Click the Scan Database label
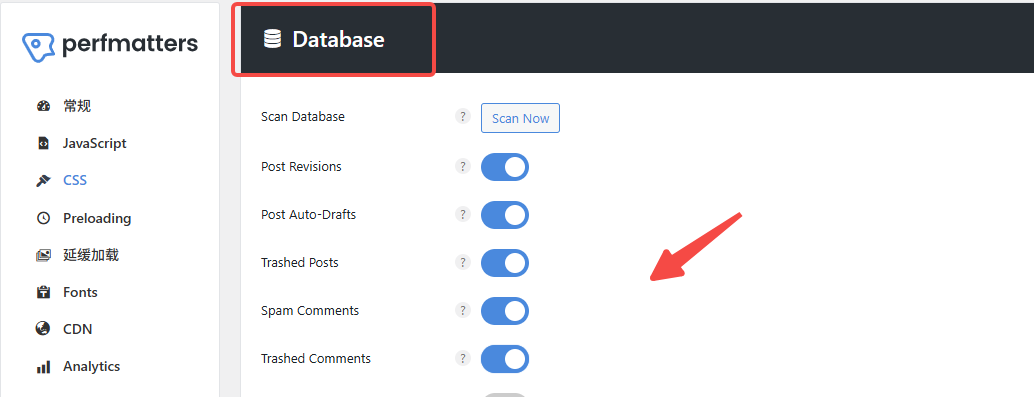Image resolution: width=1034 pixels, height=397 pixels. pos(303,117)
